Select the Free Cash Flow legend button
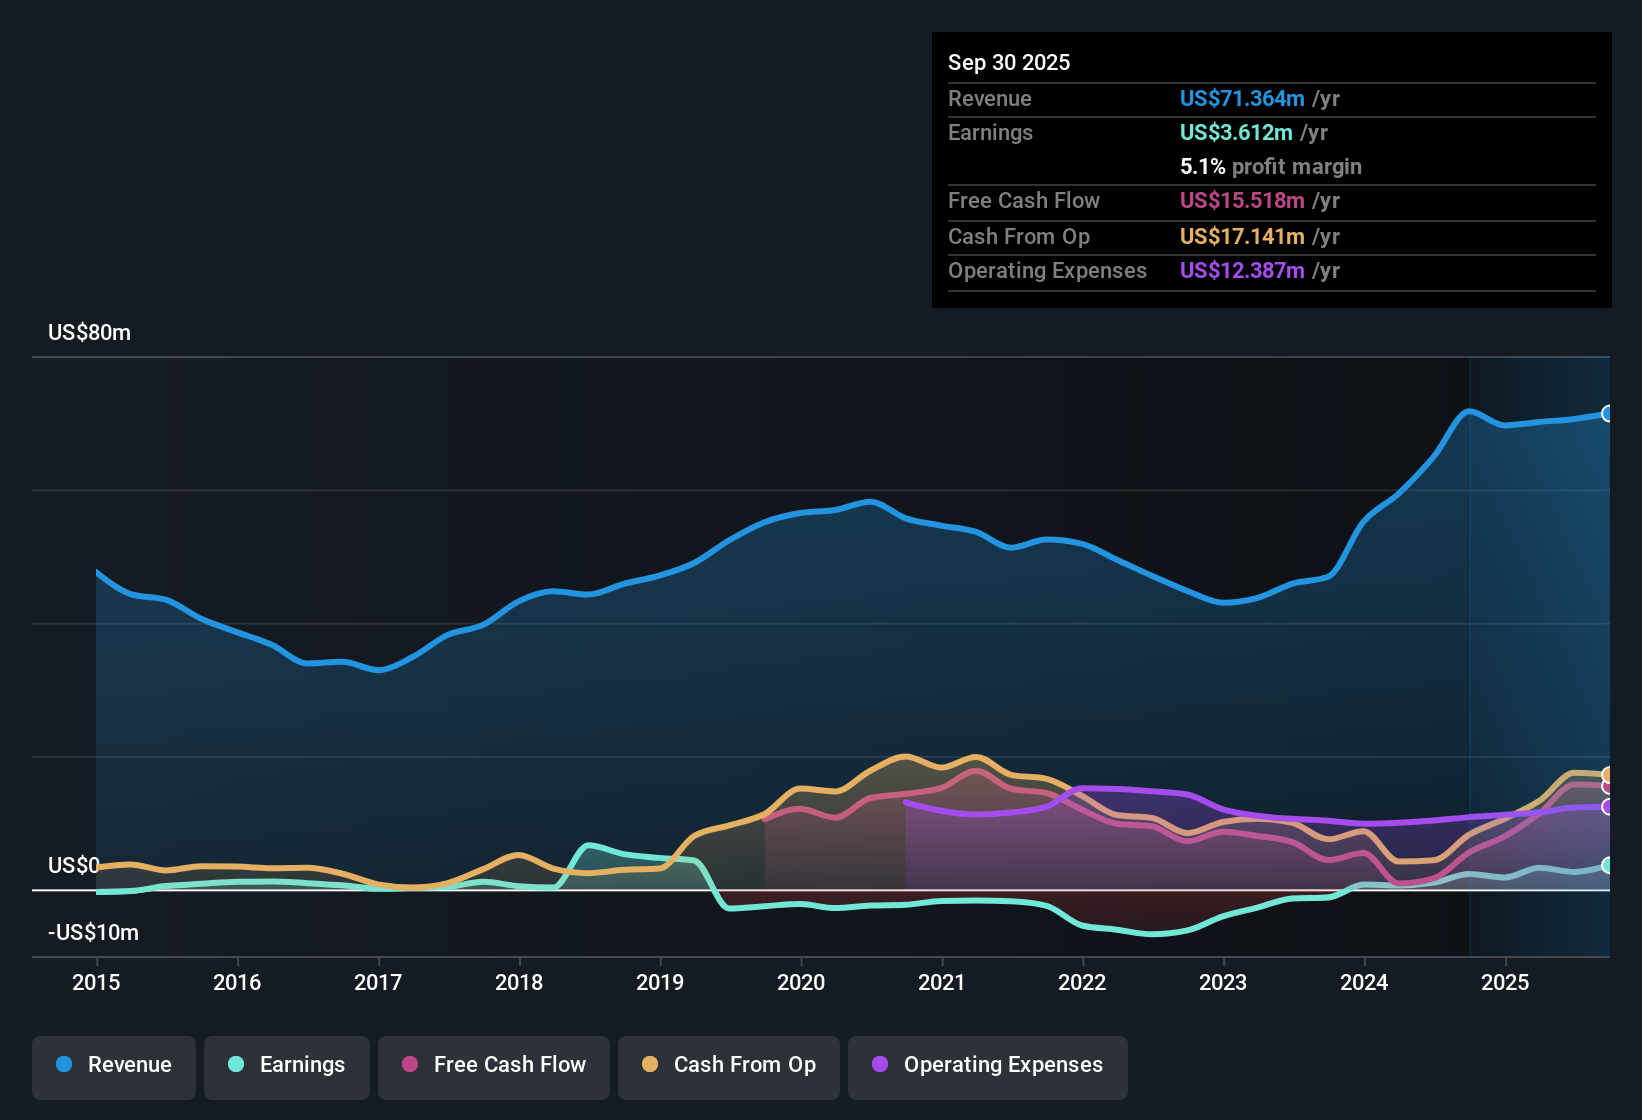1642x1120 pixels. [x=493, y=1065]
